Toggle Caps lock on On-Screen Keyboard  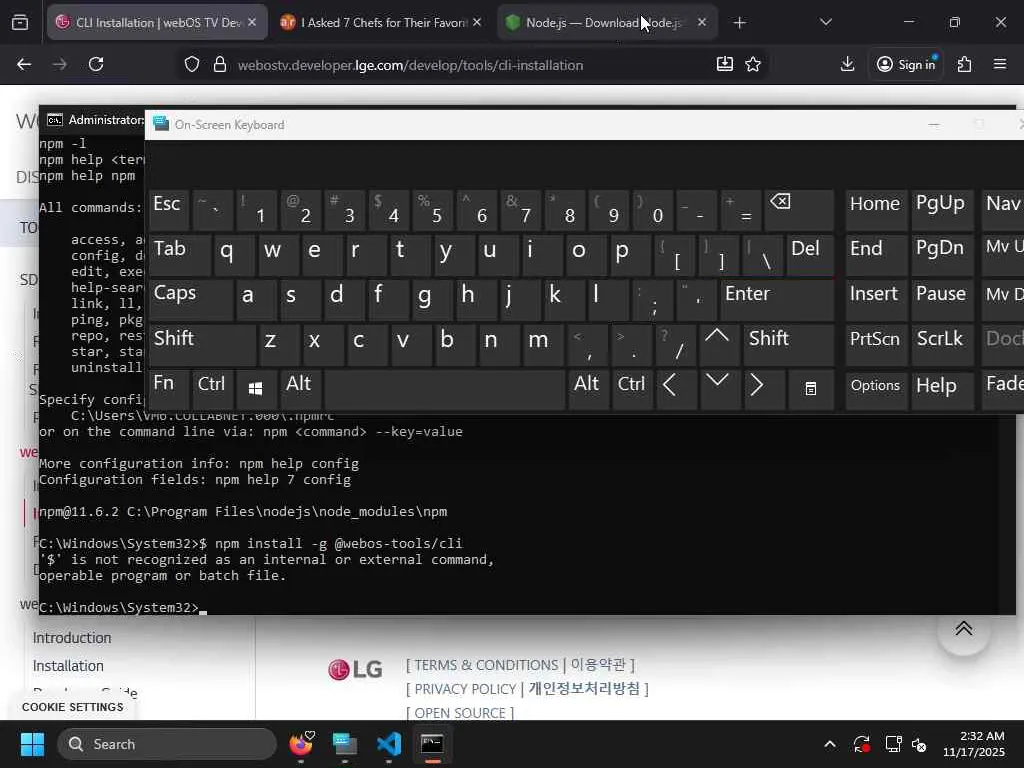(x=190, y=299)
